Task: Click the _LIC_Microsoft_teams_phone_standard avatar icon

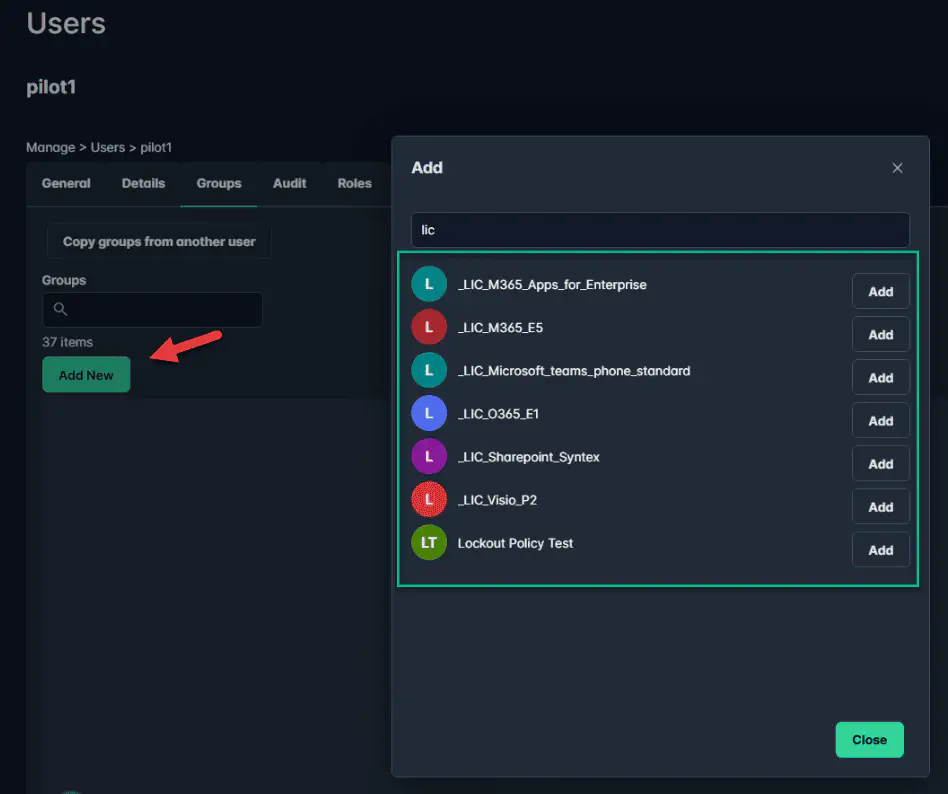Action: (x=428, y=371)
